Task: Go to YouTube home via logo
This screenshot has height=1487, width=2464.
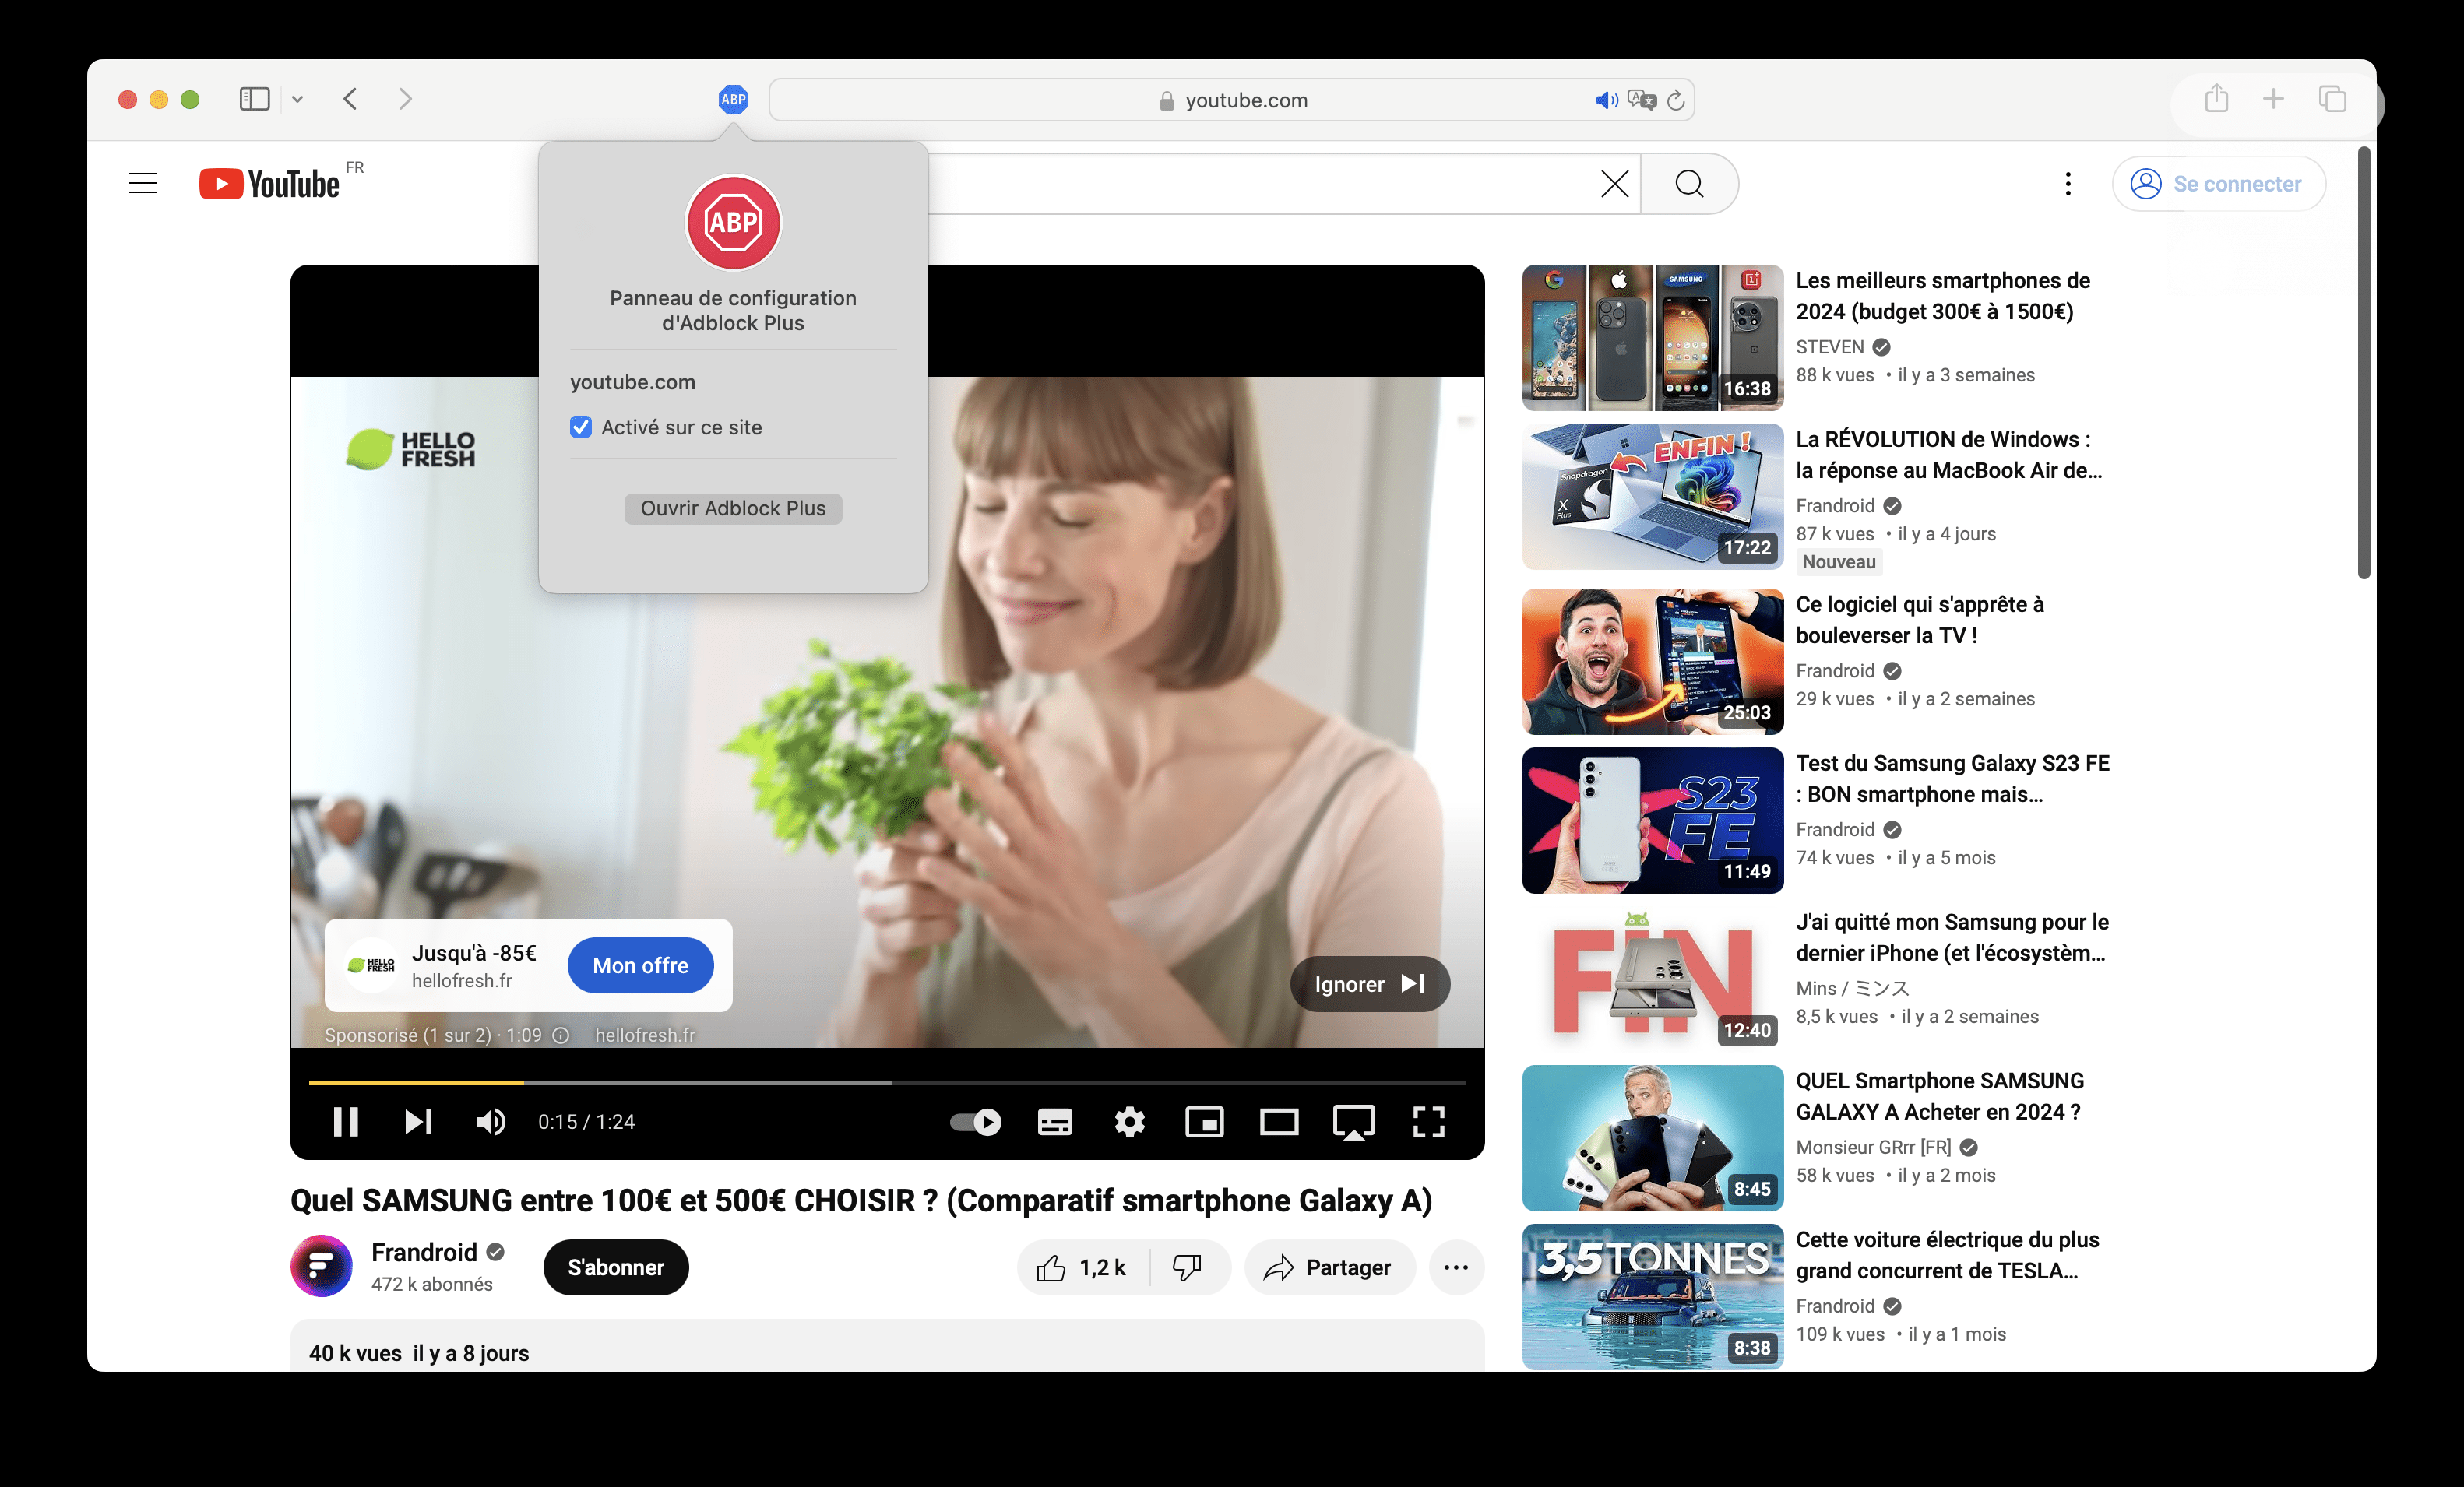Action: tap(270, 184)
